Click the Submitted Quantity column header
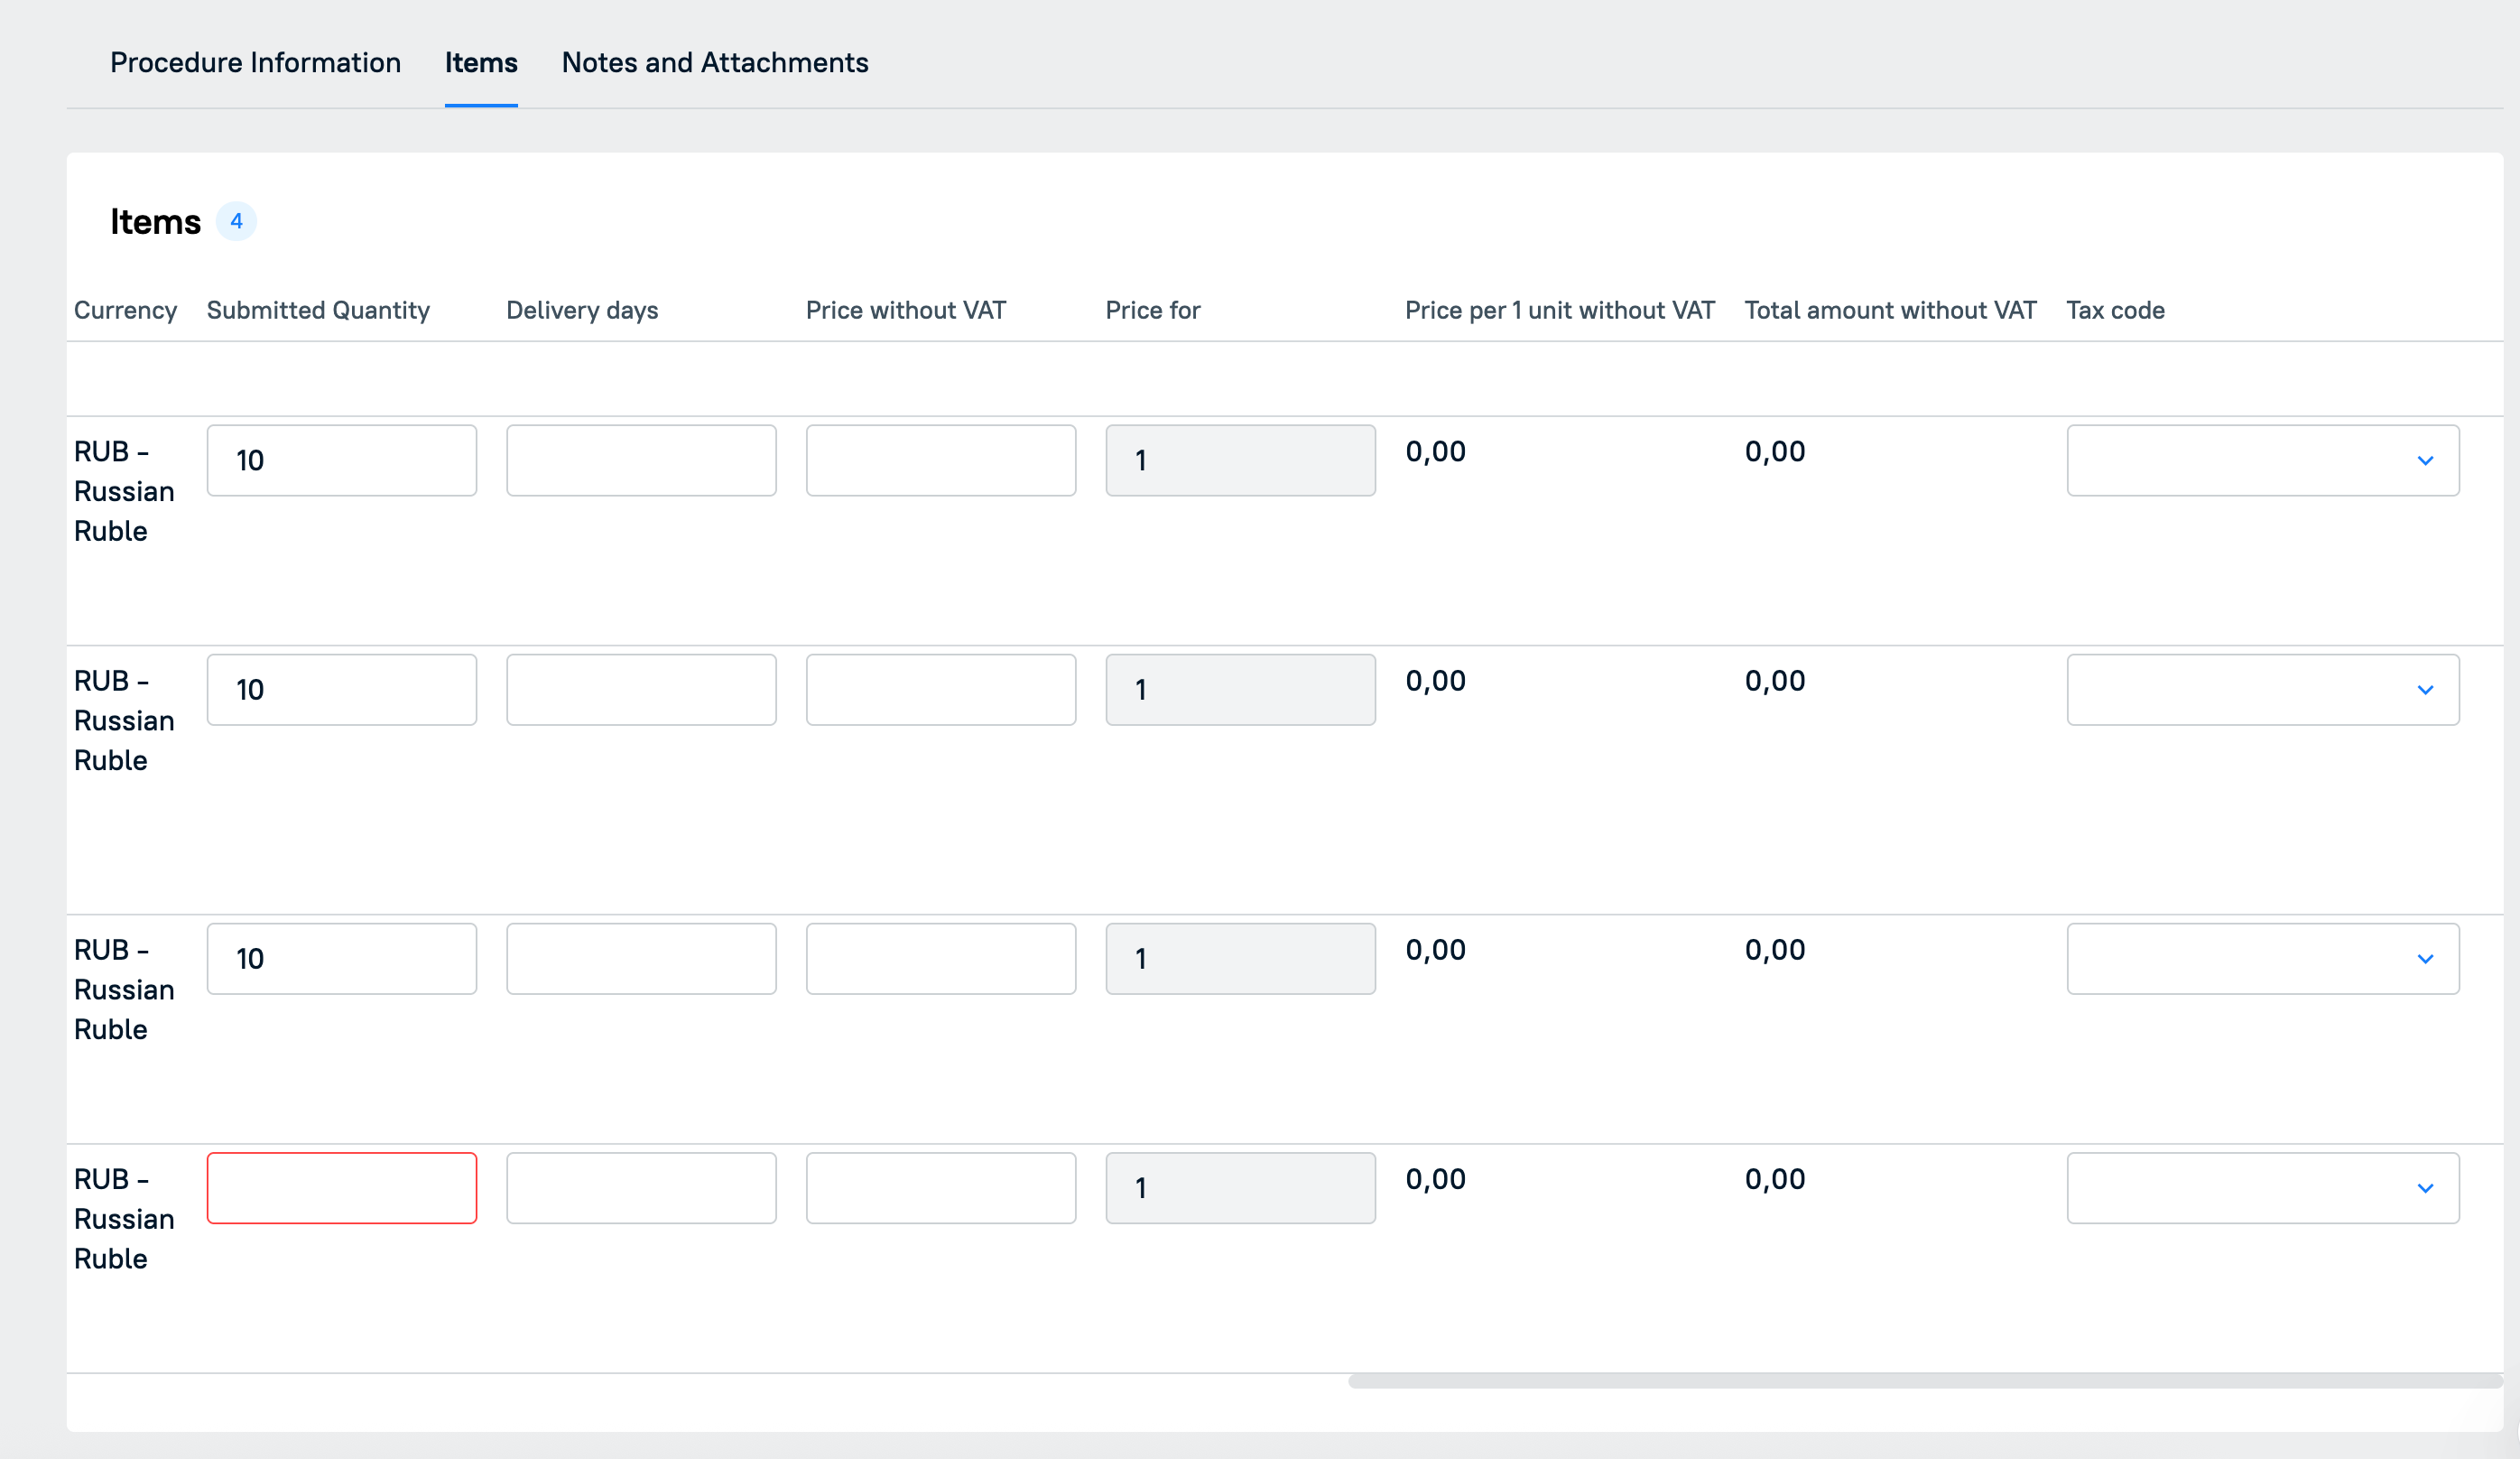 click(x=318, y=310)
